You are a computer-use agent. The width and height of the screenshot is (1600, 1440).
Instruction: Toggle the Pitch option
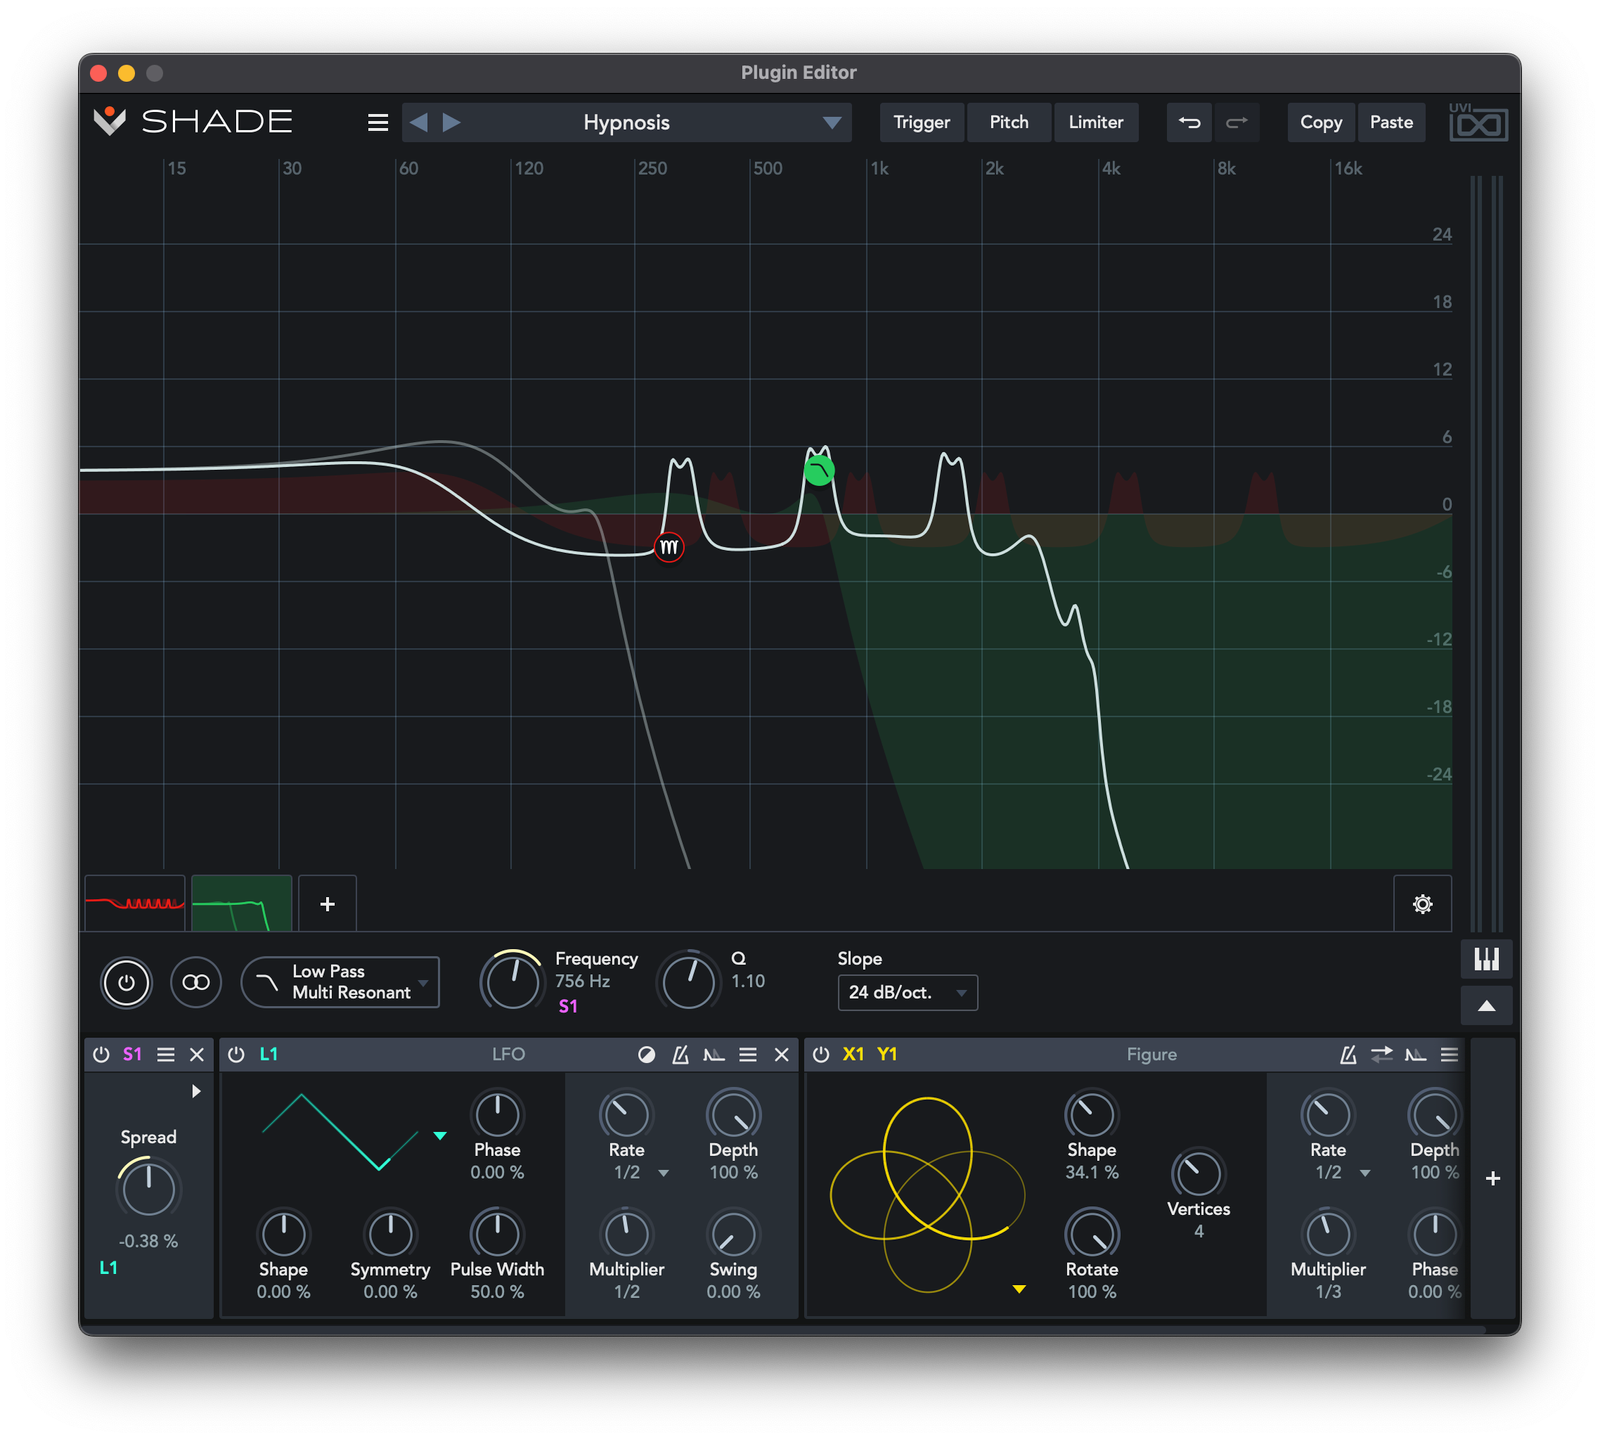pos(1009,122)
